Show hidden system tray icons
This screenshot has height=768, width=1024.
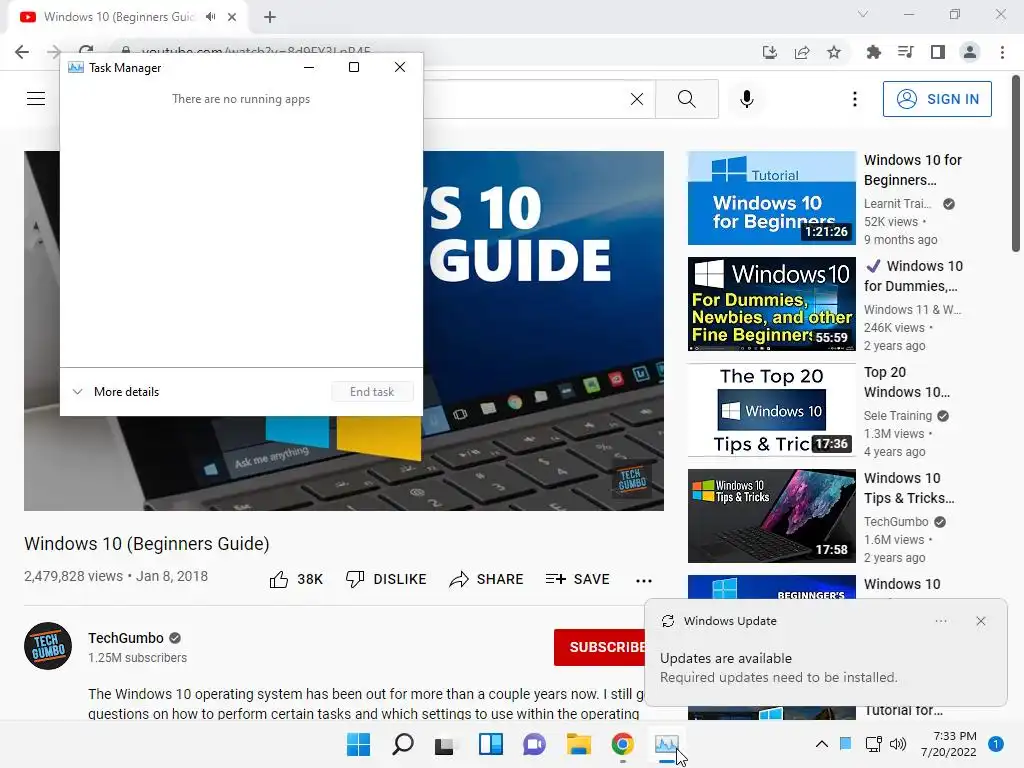click(822, 744)
